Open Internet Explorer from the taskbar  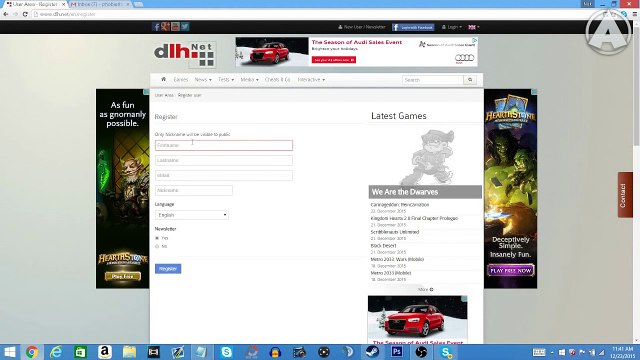56,352
